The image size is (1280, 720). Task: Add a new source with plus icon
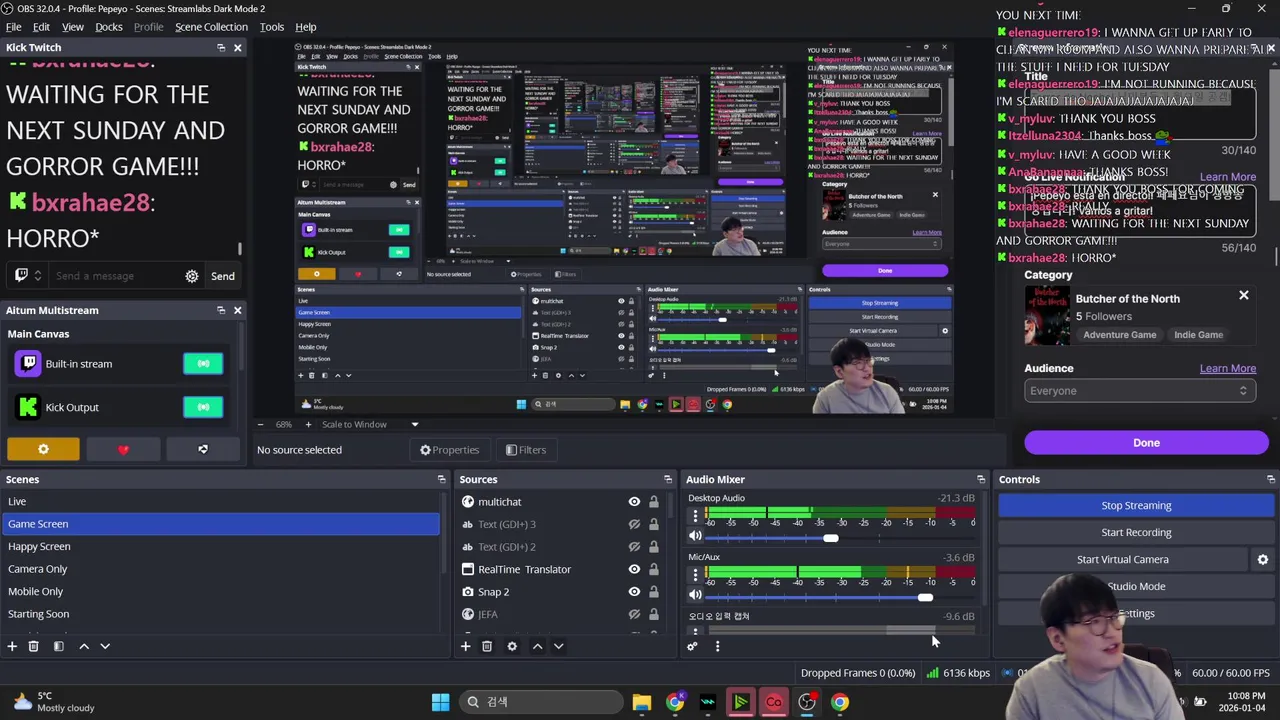[465, 647]
